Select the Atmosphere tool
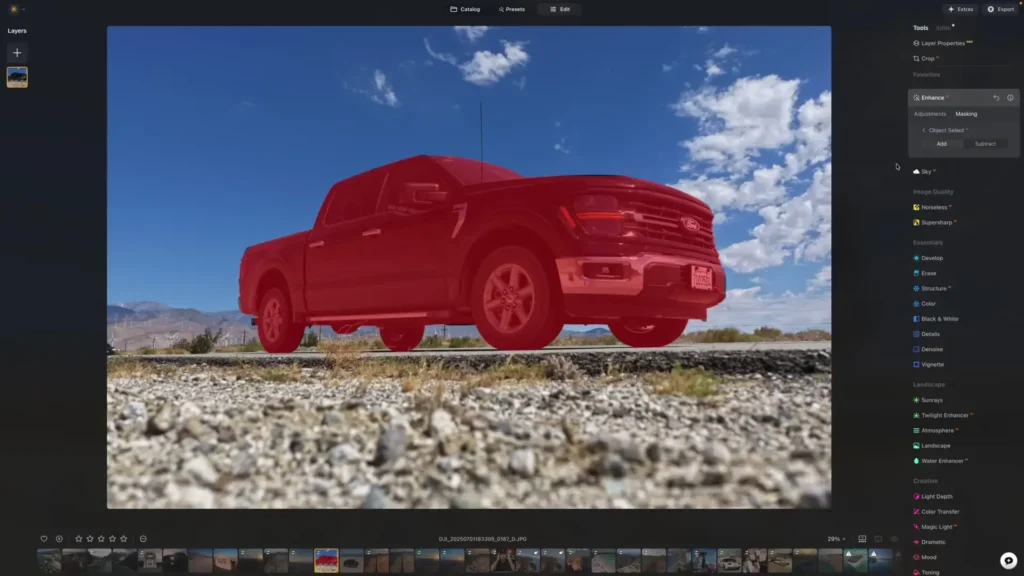Image resolution: width=1024 pixels, height=576 pixels. [x=937, y=430]
